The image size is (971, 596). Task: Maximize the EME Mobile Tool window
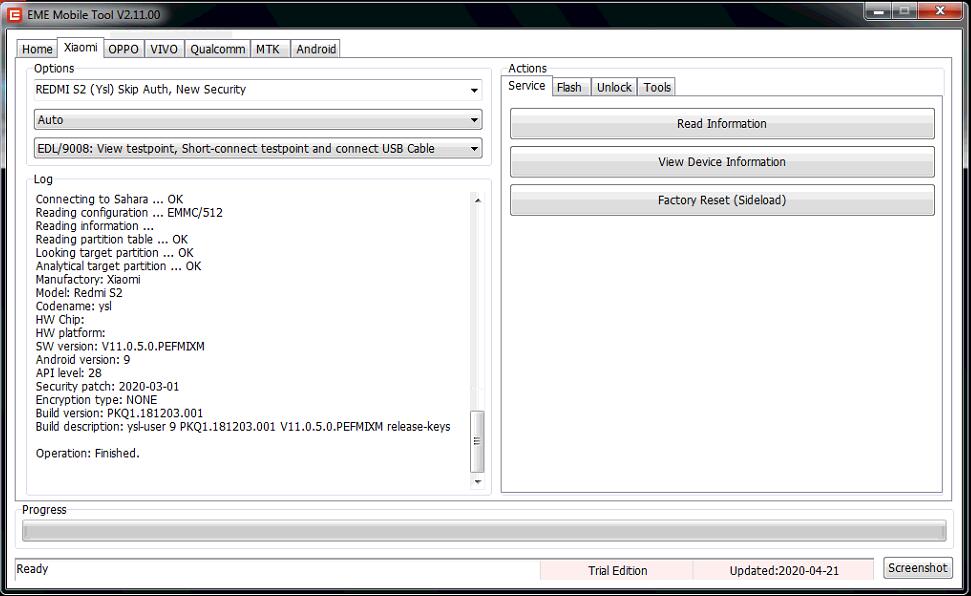[904, 11]
